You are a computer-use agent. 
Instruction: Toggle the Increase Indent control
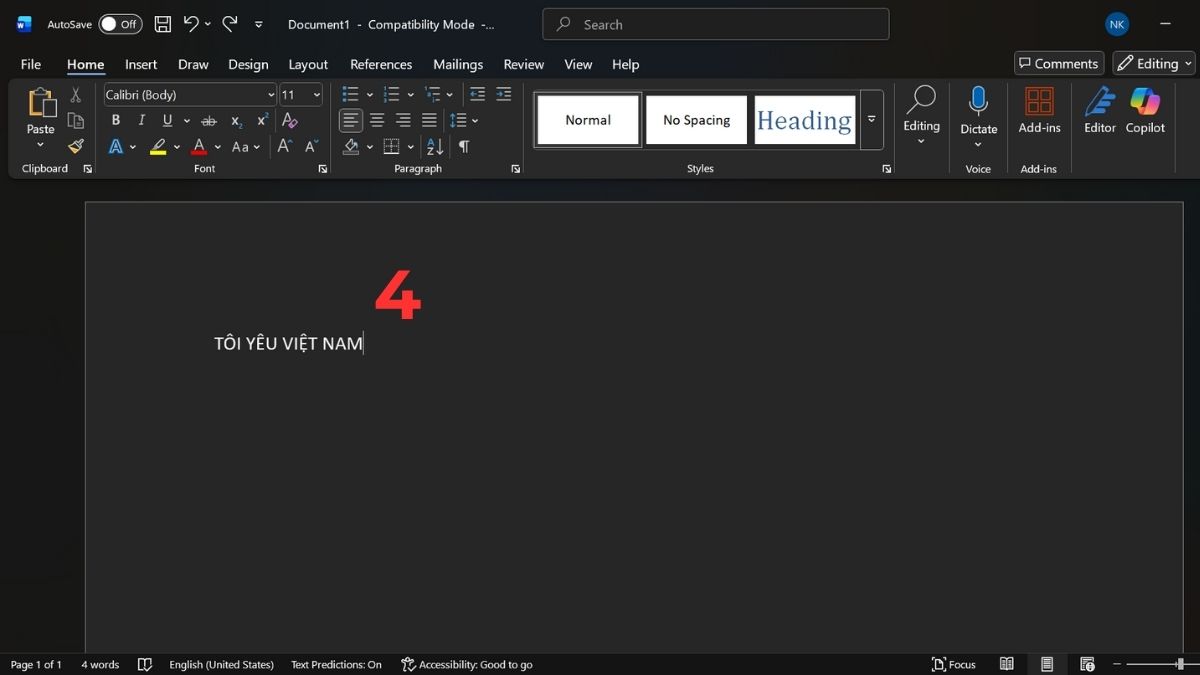pyautogui.click(x=504, y=94)
